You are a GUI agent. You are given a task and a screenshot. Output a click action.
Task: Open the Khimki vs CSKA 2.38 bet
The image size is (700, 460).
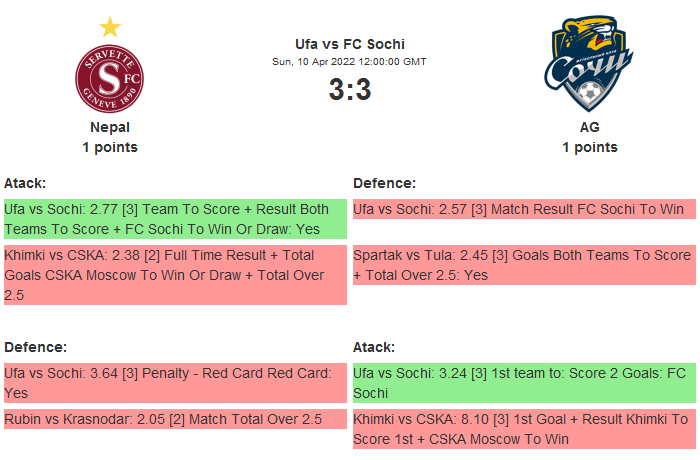[175, 275]
